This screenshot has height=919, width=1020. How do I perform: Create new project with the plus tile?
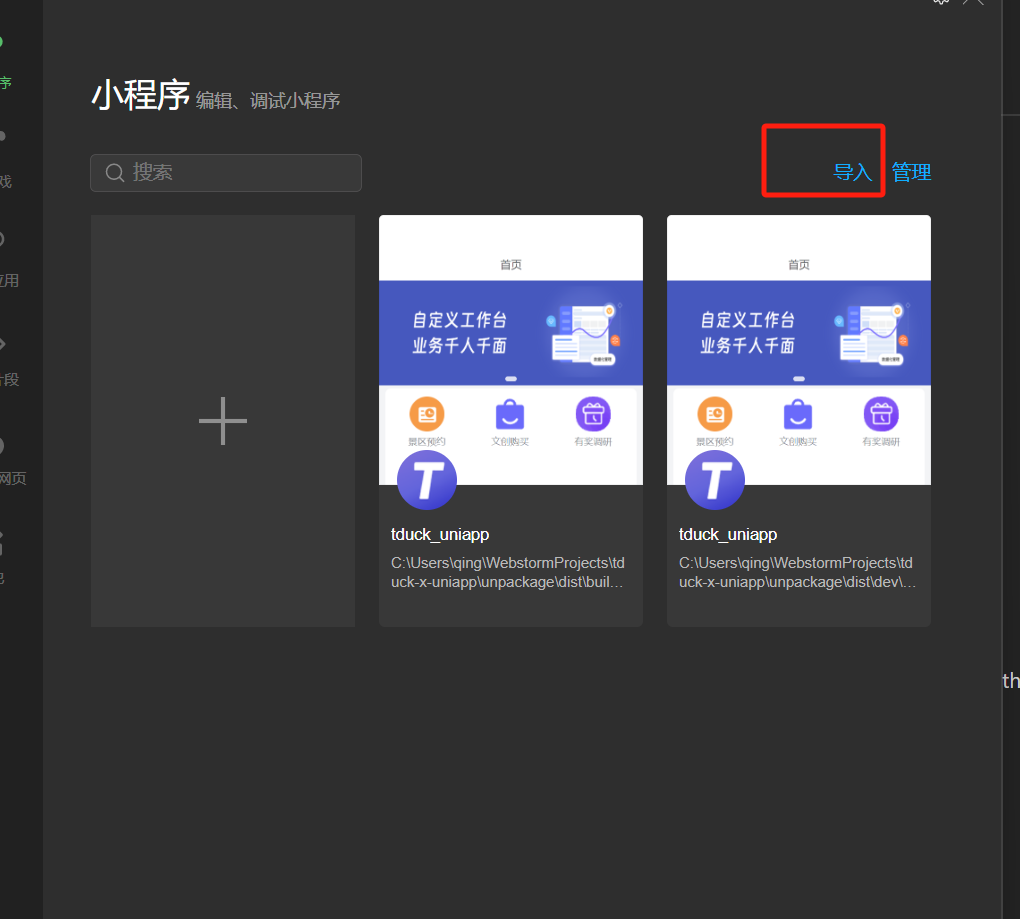click(x=223, y=421)
